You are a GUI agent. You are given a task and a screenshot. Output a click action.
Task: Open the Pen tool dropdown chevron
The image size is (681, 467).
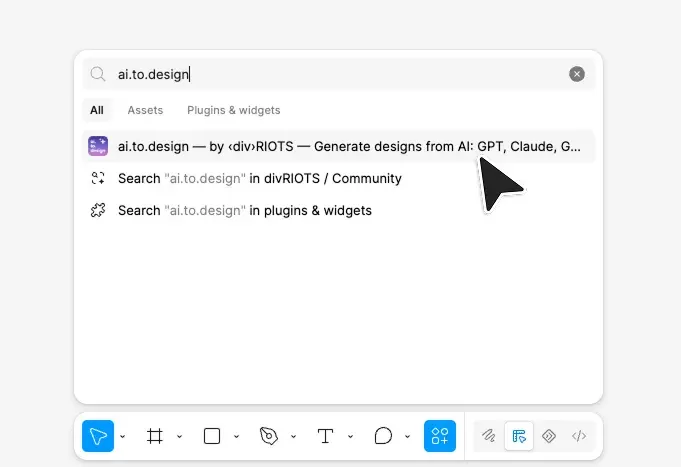[x=294, y=436]
